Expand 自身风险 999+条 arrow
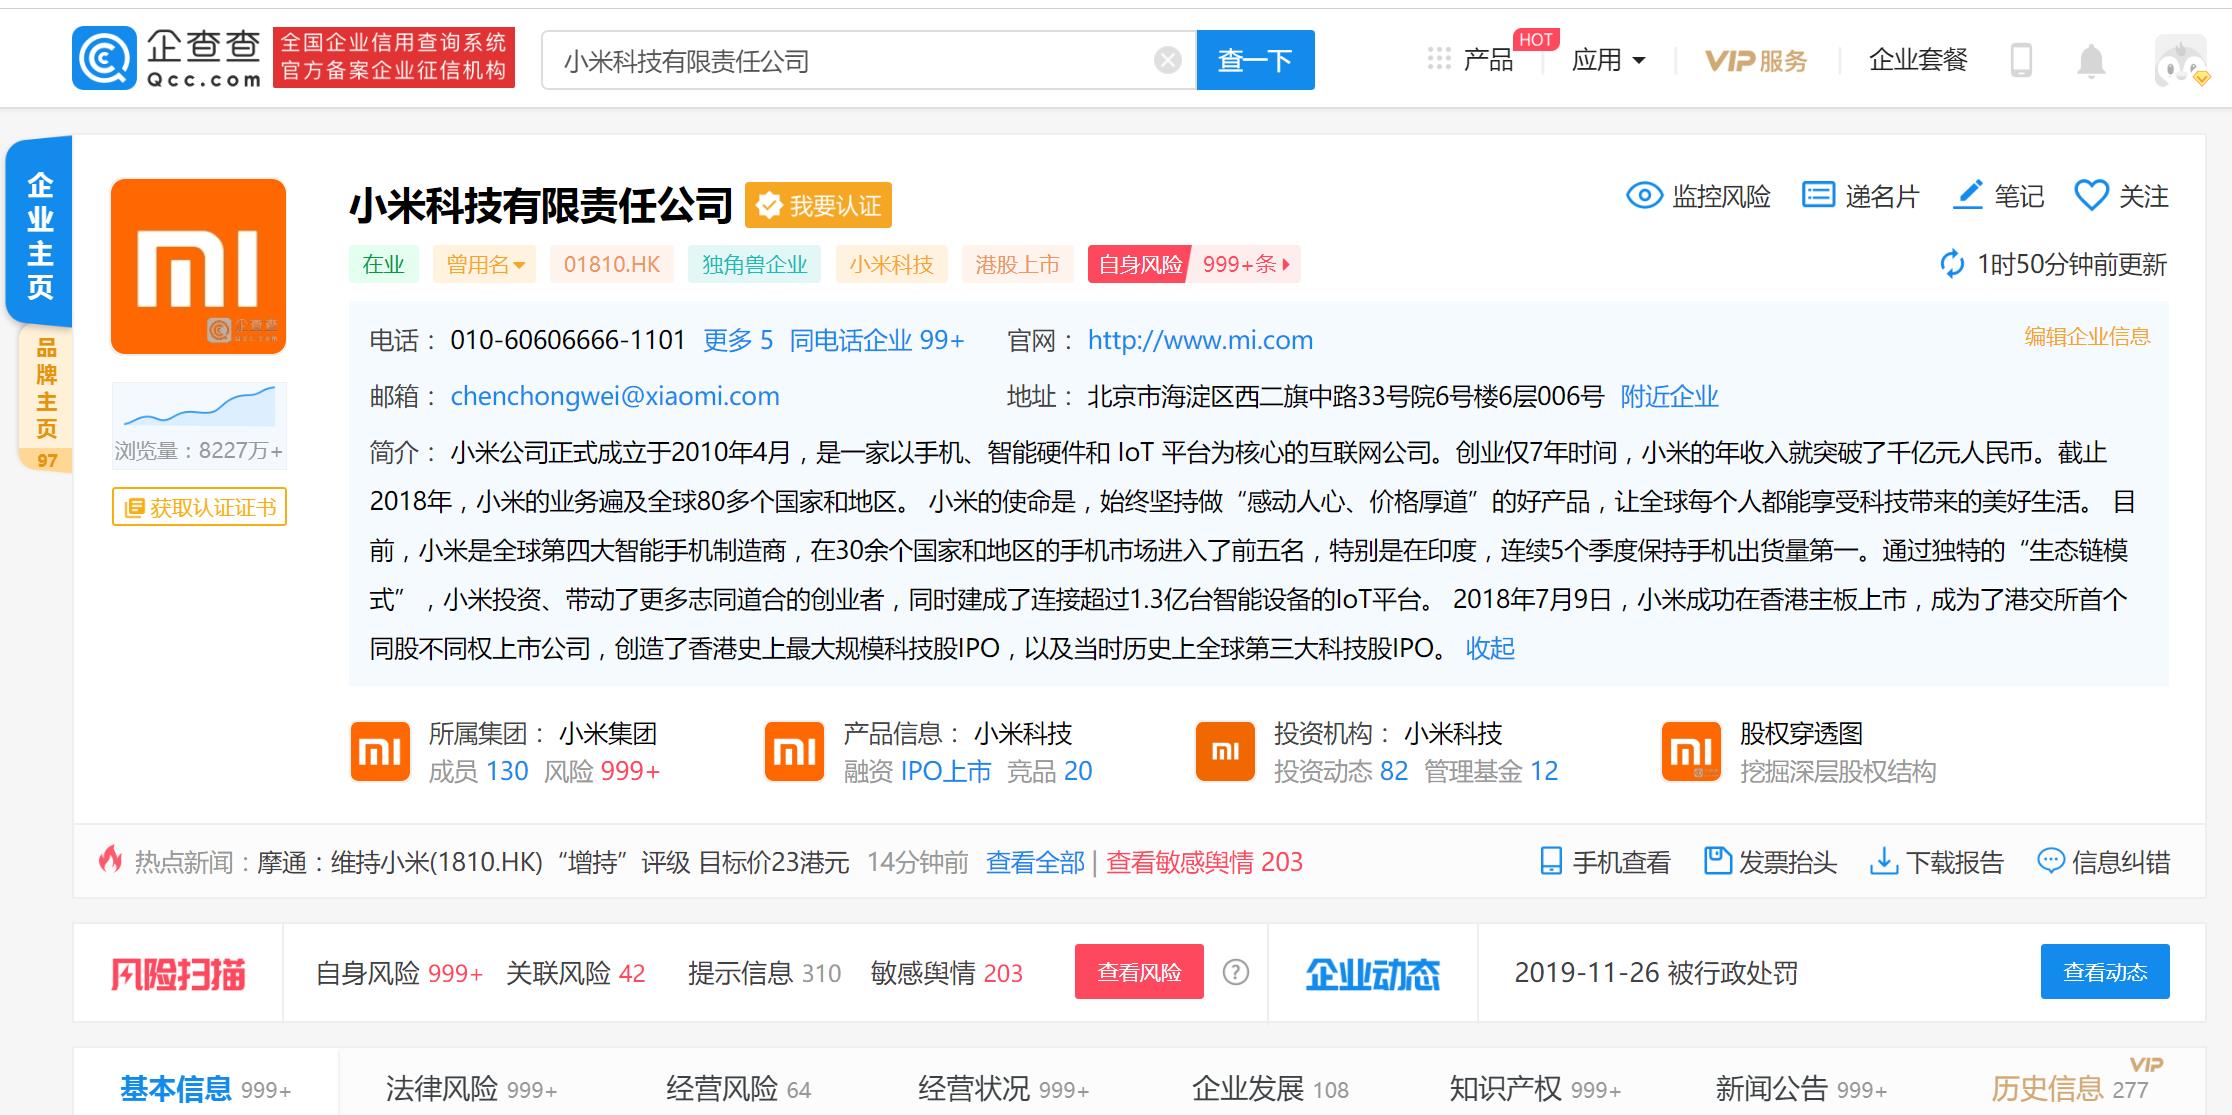The height and width of the screenshot is (1115, 2232). pos(1285,265)
